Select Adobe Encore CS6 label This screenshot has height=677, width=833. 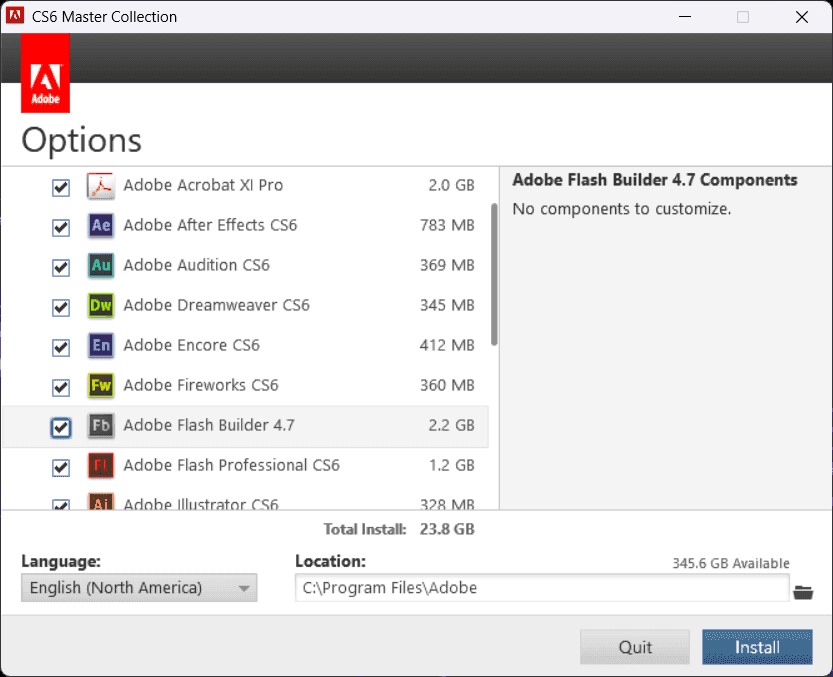pos(192,345)
